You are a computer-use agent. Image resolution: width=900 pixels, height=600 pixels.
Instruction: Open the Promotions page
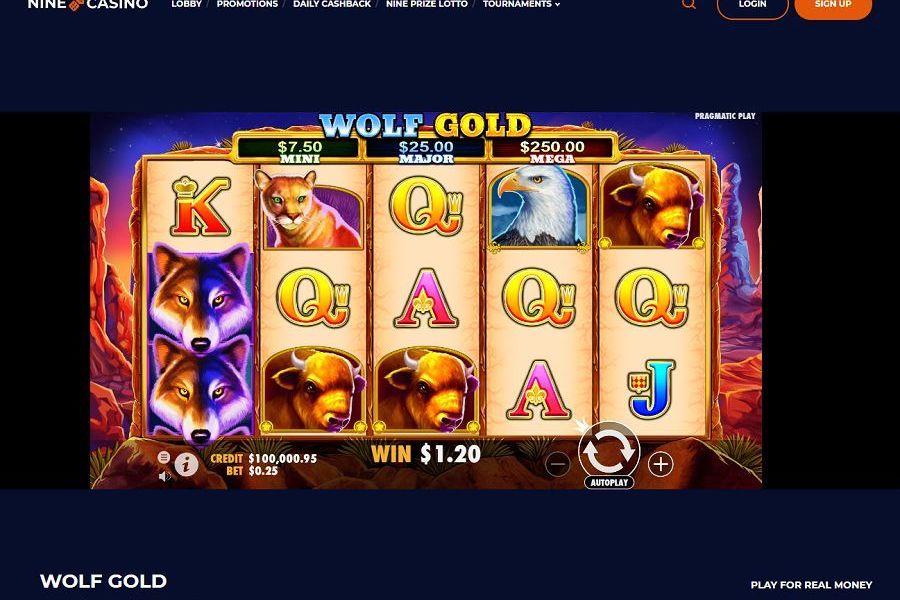click(247, 4)
